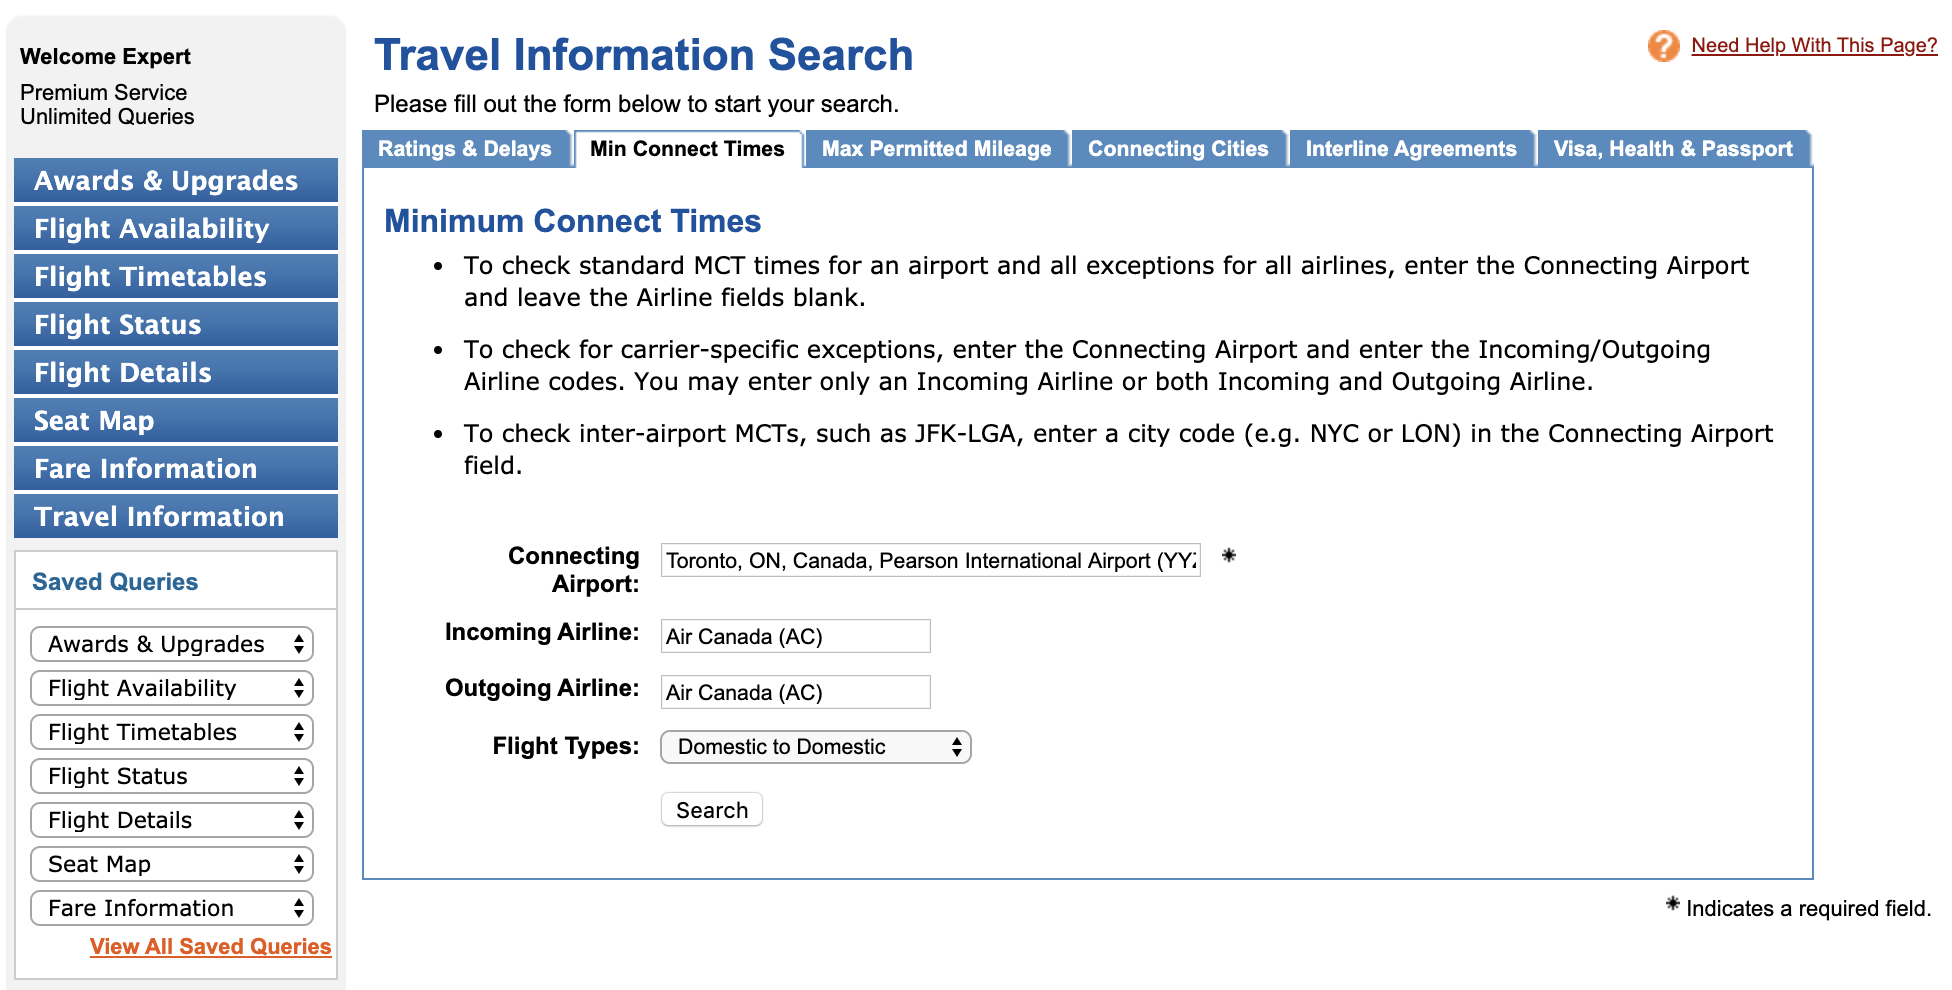The height and width of the screenshot is (990, 1952).
Task: Expand the Flight Availability saved queries dropdown
Action: pyautogui.click(x=172, y=688)
